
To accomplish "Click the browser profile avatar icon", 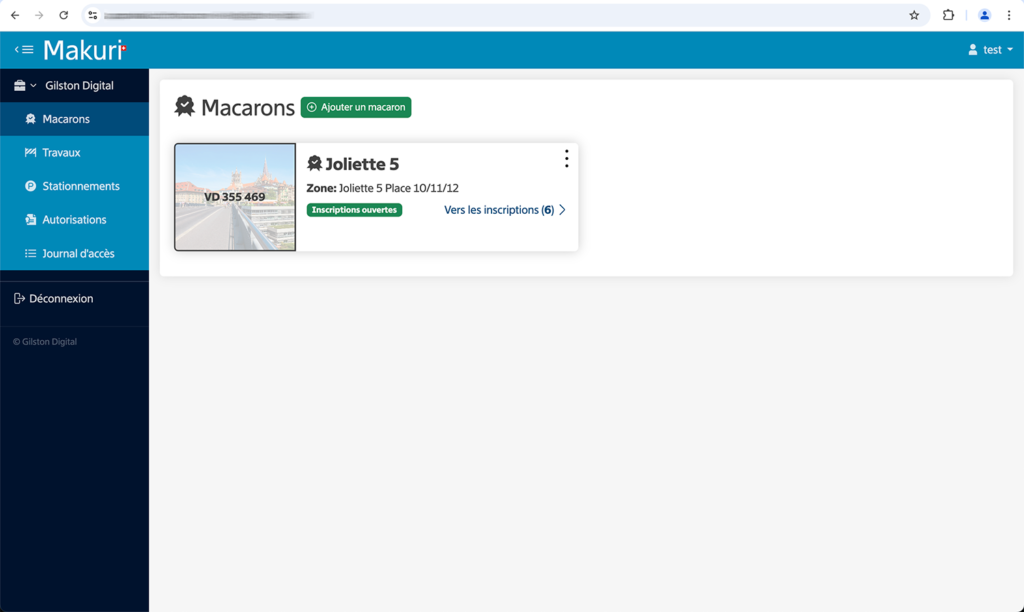I will pos(984,15).
